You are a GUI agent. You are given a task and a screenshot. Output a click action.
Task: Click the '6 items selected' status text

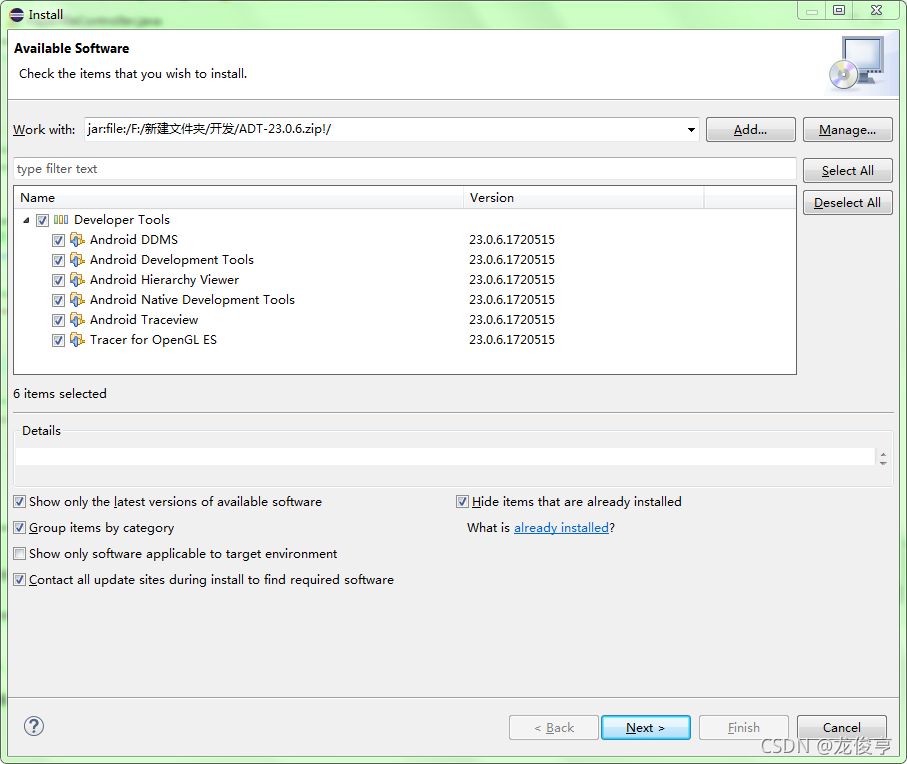coord(60,394)
